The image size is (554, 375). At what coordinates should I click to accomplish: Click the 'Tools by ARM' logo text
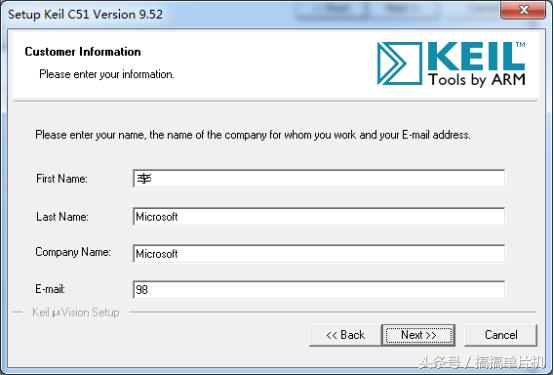(x=477, y=80)
